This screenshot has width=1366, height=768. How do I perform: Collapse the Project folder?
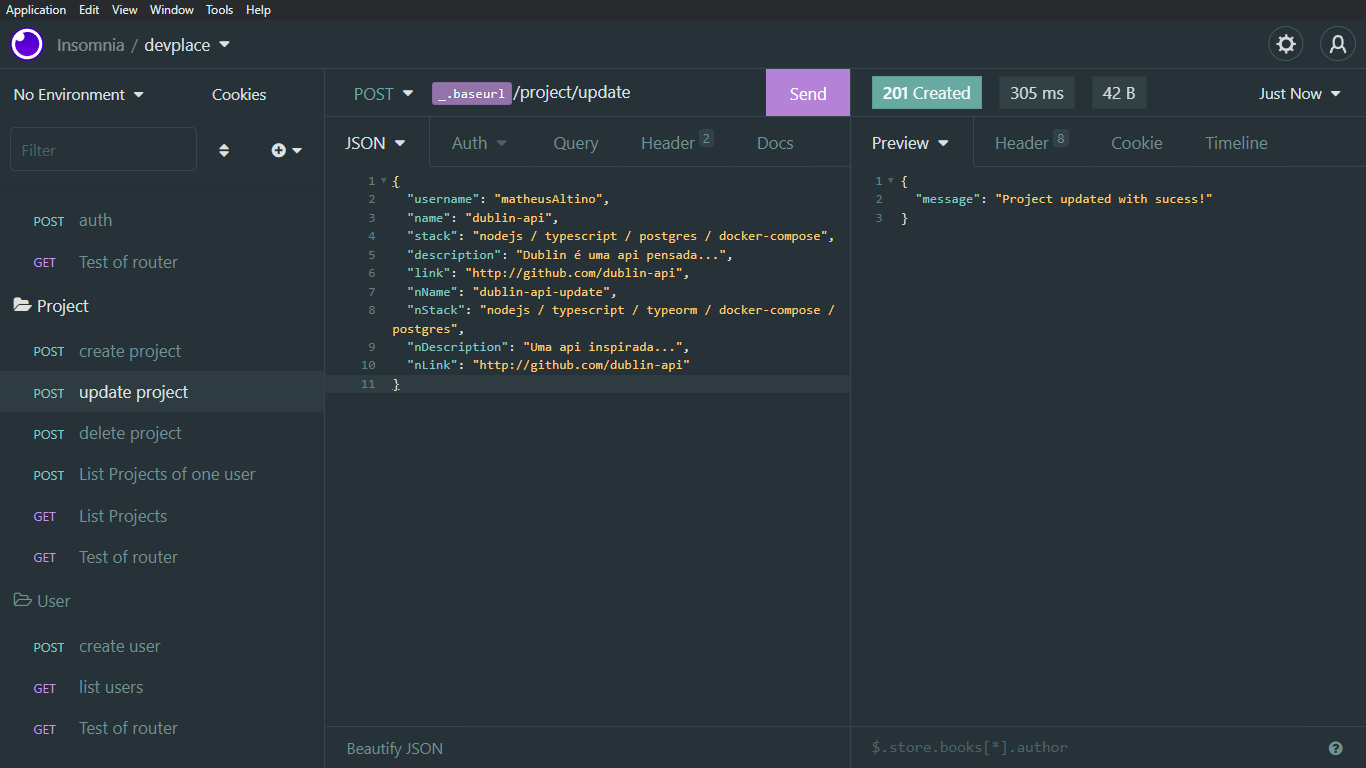click(51, 306)
